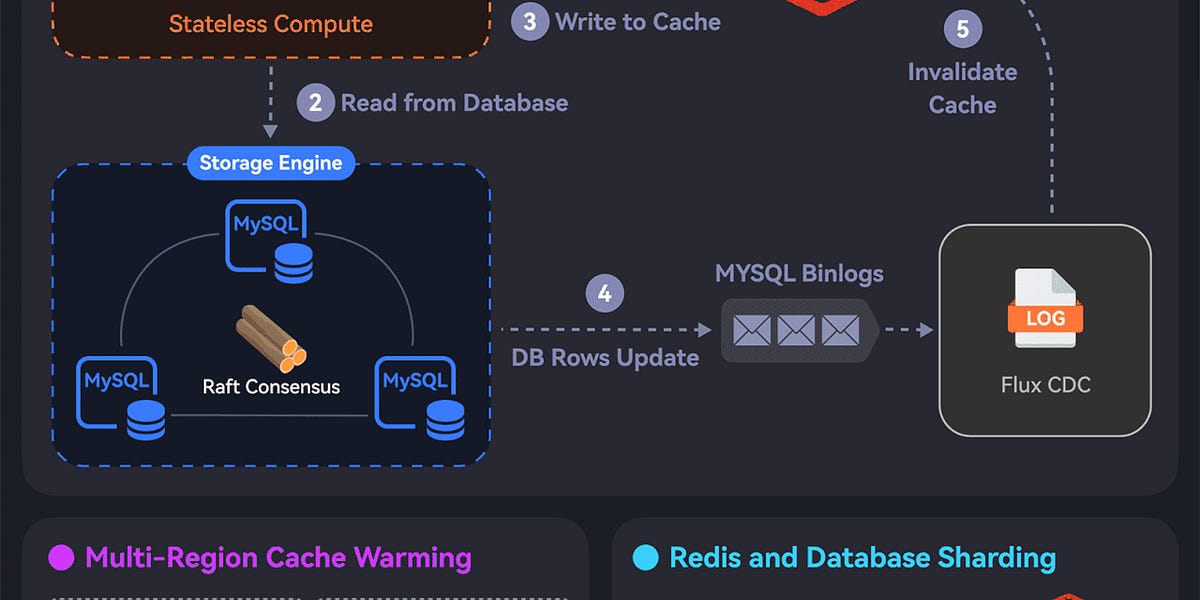Click the middle envelope in MYSQL Binlogs
Viewport: 1200px width, 600px height.
795,330
